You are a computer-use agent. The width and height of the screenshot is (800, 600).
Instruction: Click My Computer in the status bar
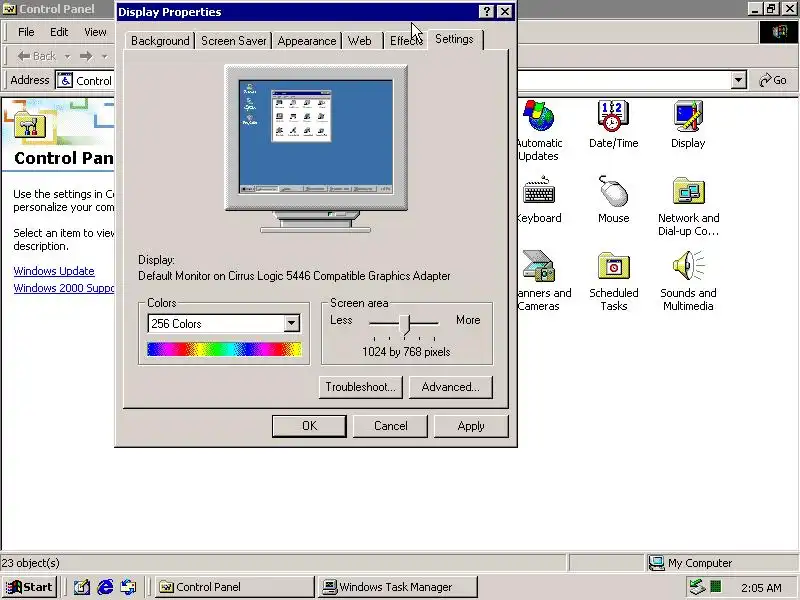pos(690,563)
